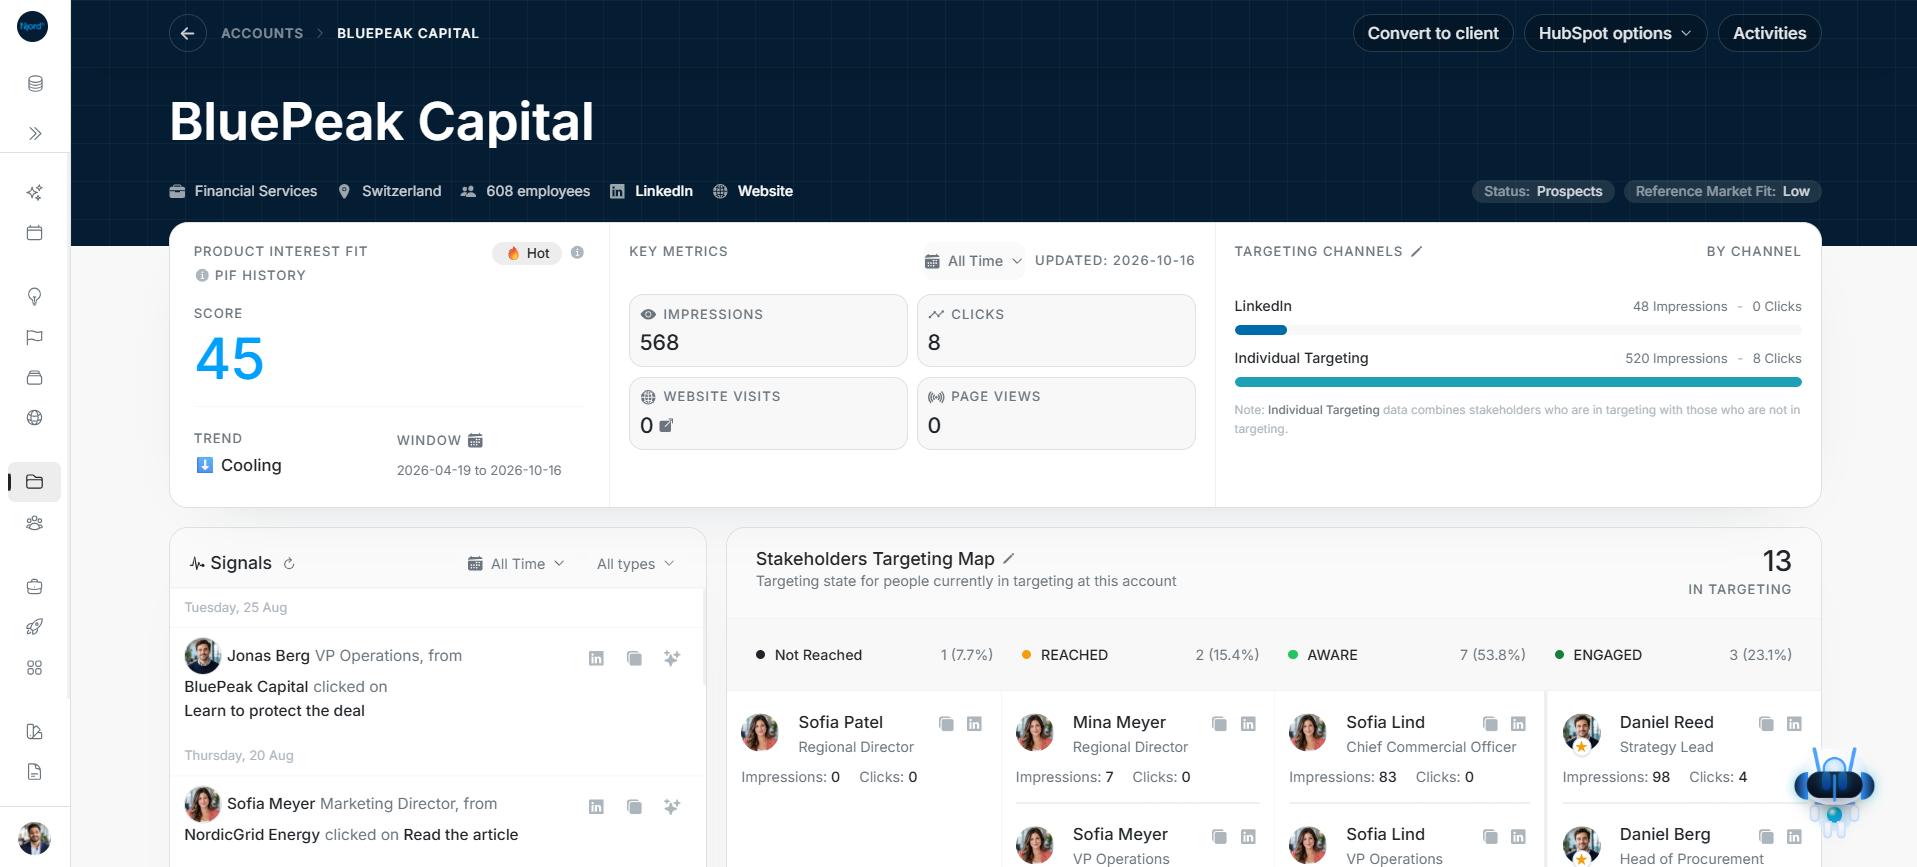The width and height of the screenshot is (1917, 867).
Task: Open the folder icon in sidebar
Action: 35,482
